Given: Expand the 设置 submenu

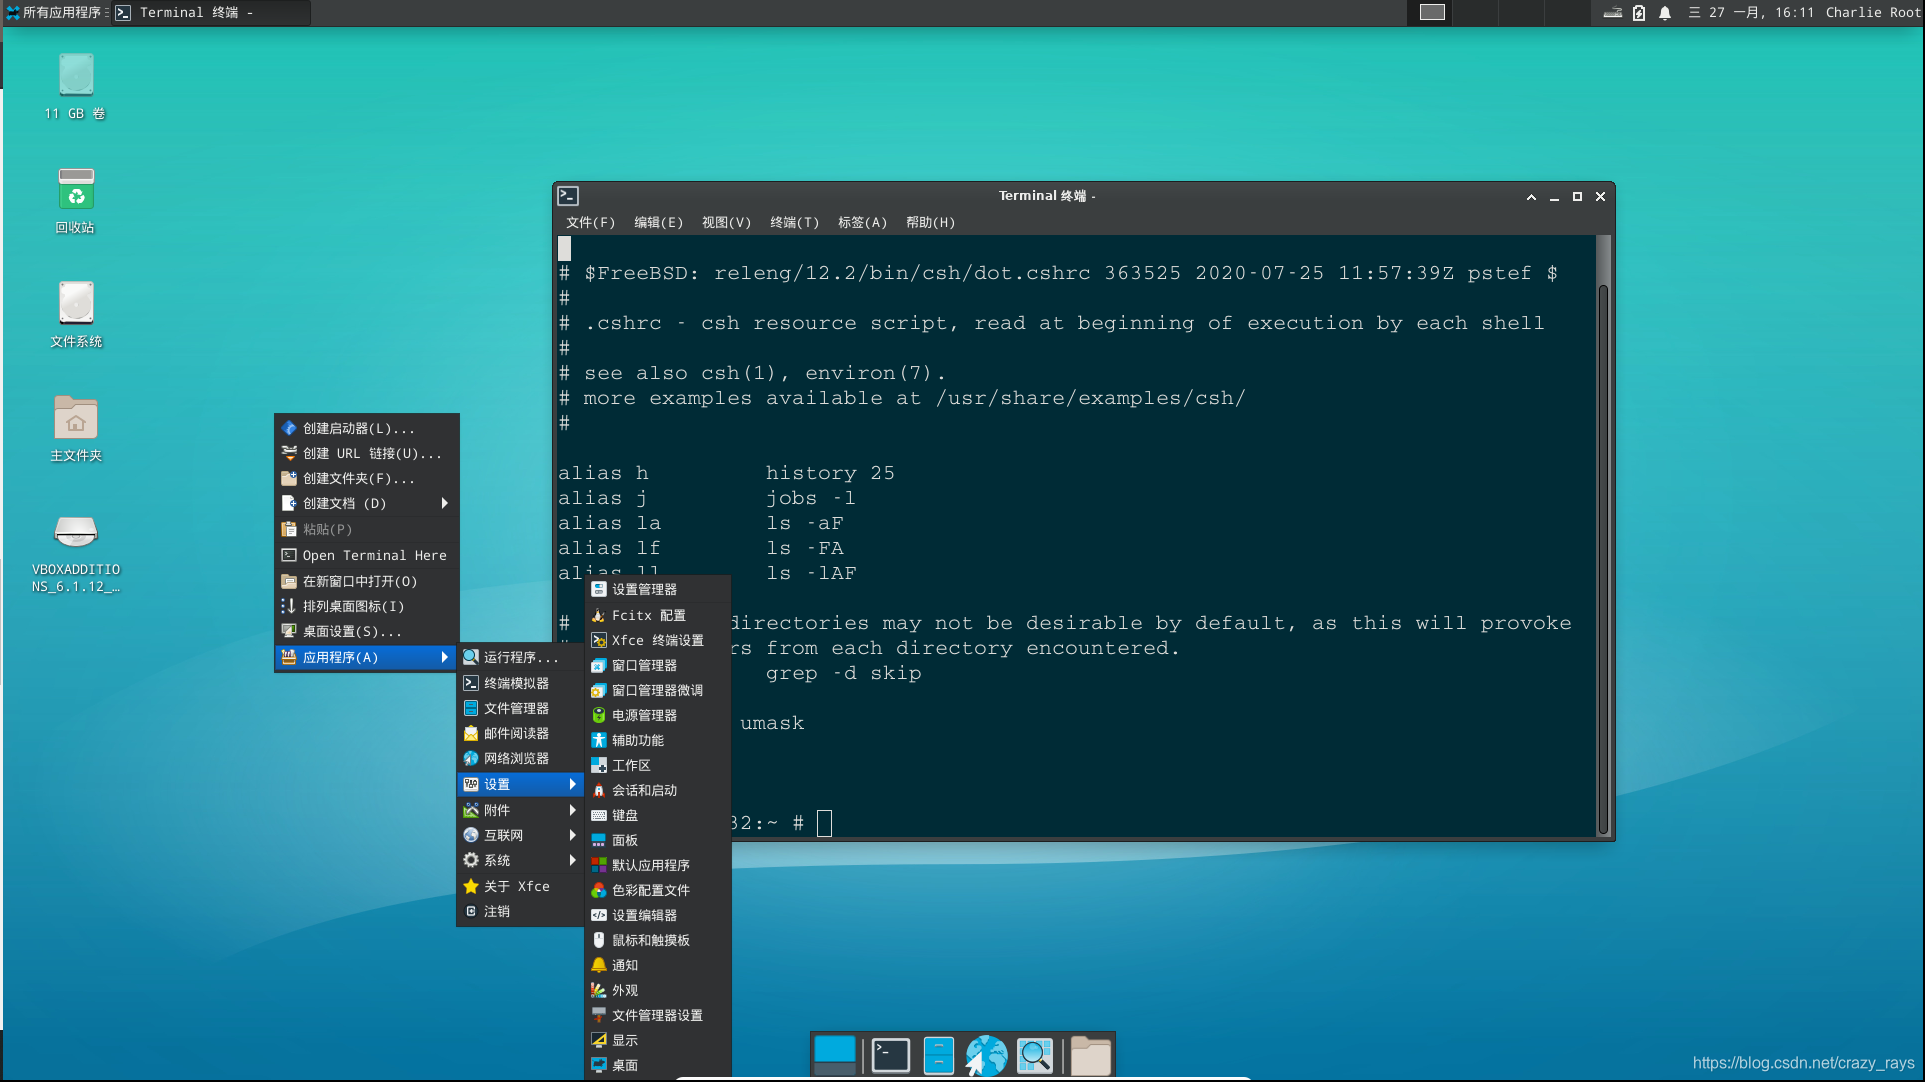Looking at the screenshot, I should (521, 784).
